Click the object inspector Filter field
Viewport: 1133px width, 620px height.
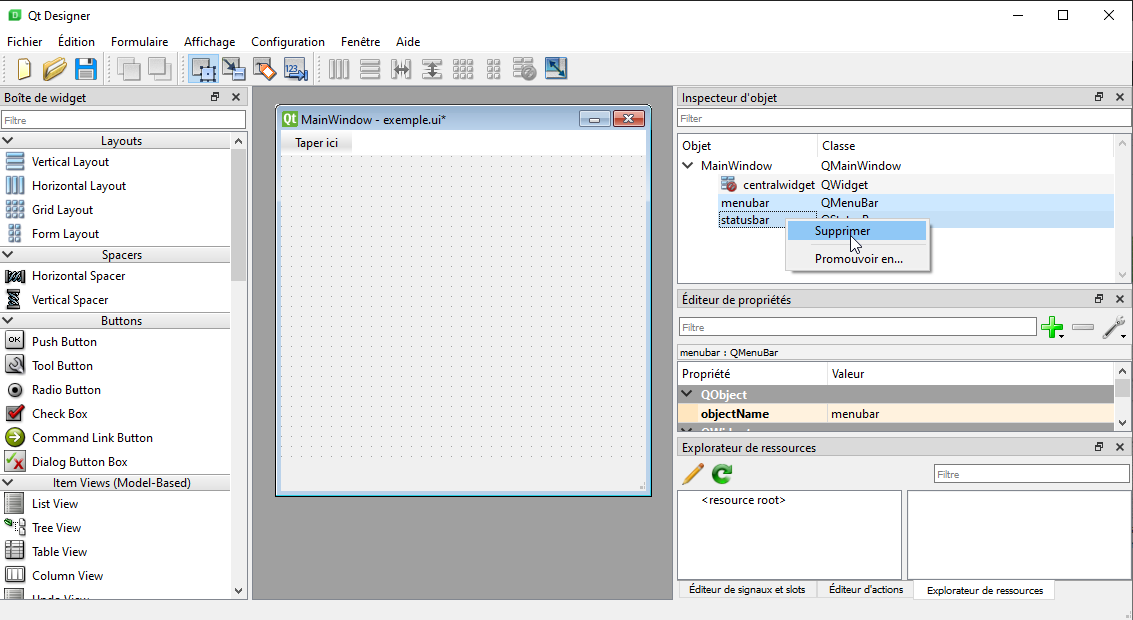coord(904,118)
